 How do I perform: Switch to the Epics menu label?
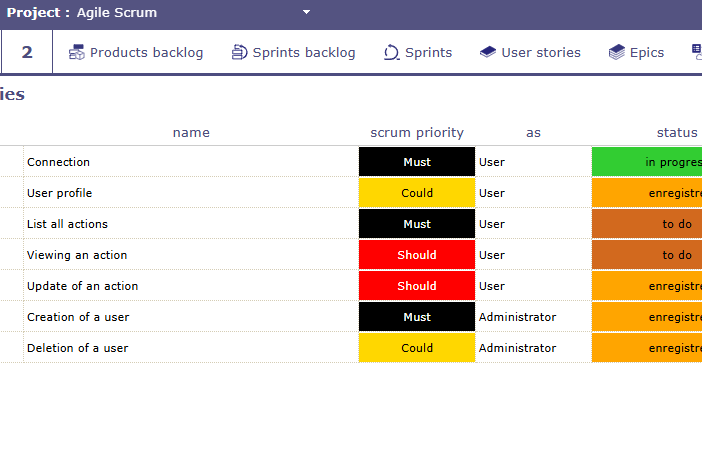pyautogui.click(x=646, y=53)
